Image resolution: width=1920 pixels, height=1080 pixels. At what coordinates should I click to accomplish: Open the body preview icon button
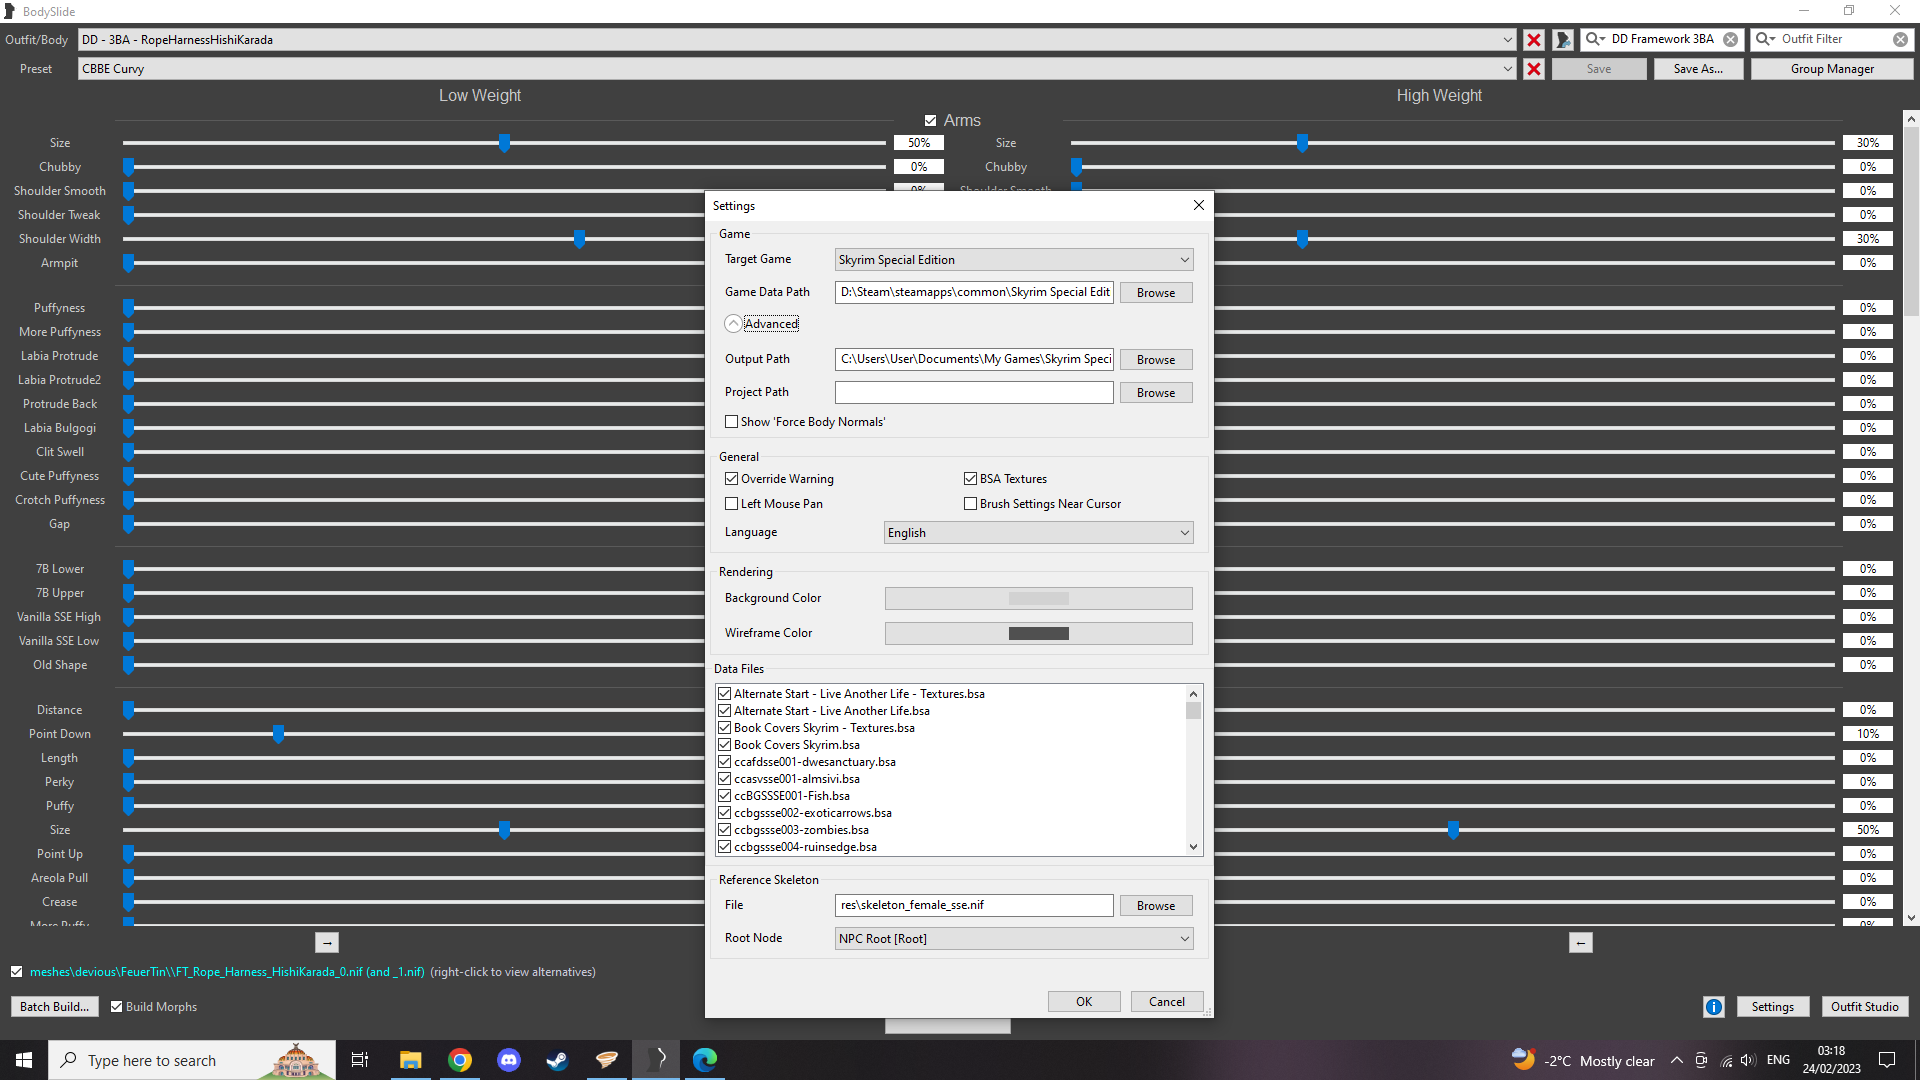pyautogui.click(x=1563, y=40)
